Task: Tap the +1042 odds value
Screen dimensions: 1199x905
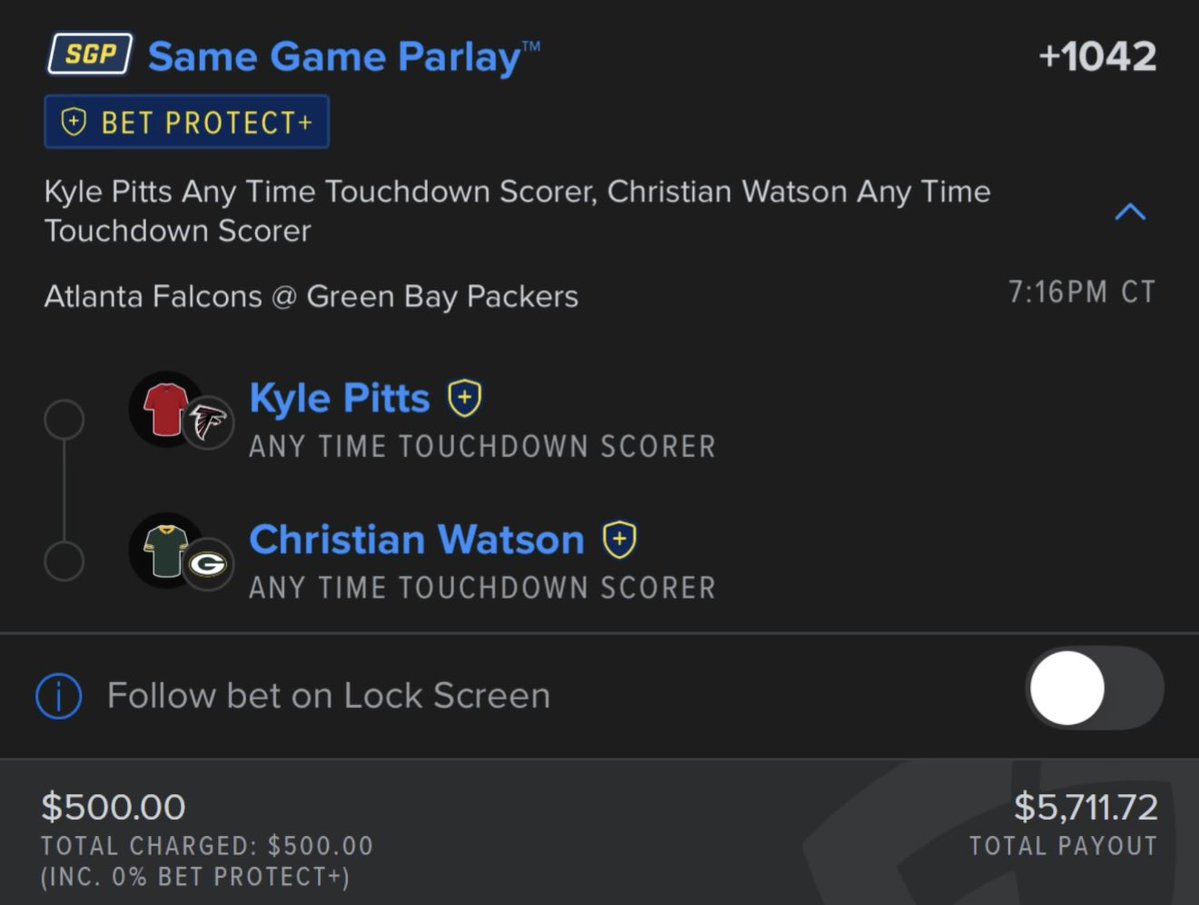Action: coord(1097,57)
